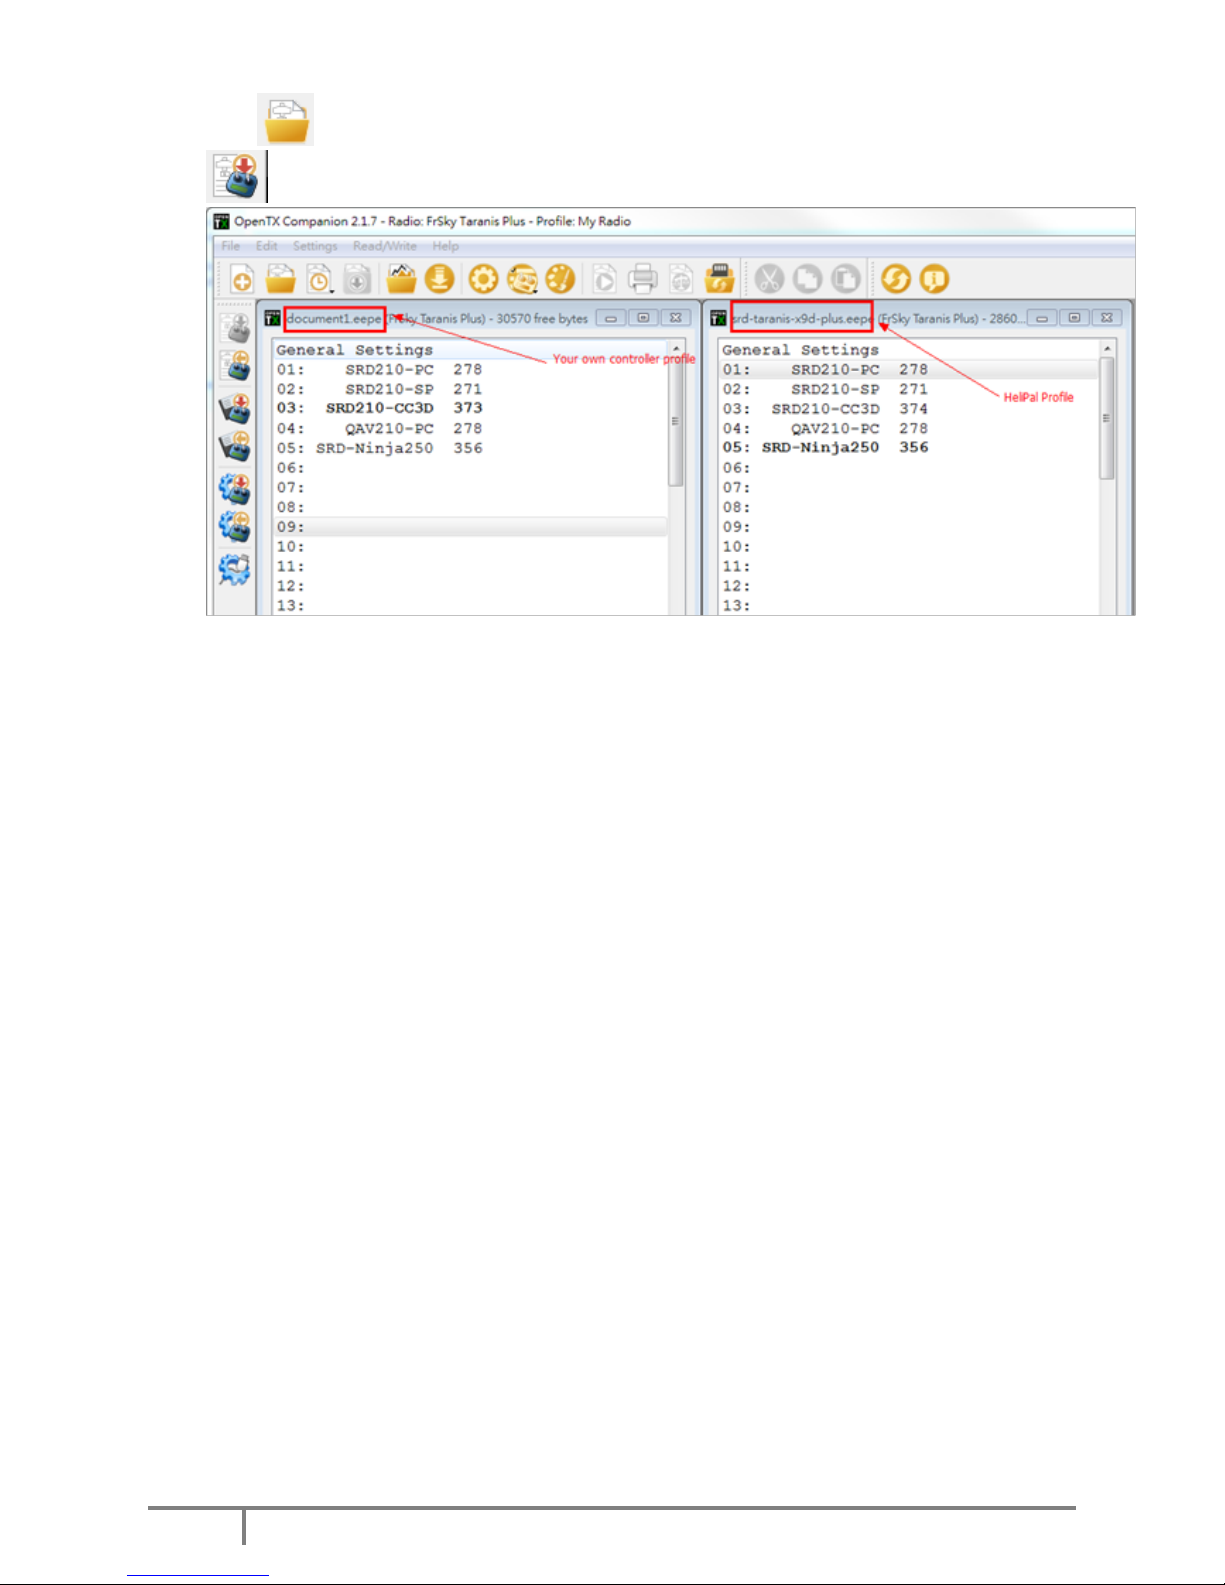Select empty slot 06 in document1.eepe
1225x1585 pixels.
click(470, 468)
